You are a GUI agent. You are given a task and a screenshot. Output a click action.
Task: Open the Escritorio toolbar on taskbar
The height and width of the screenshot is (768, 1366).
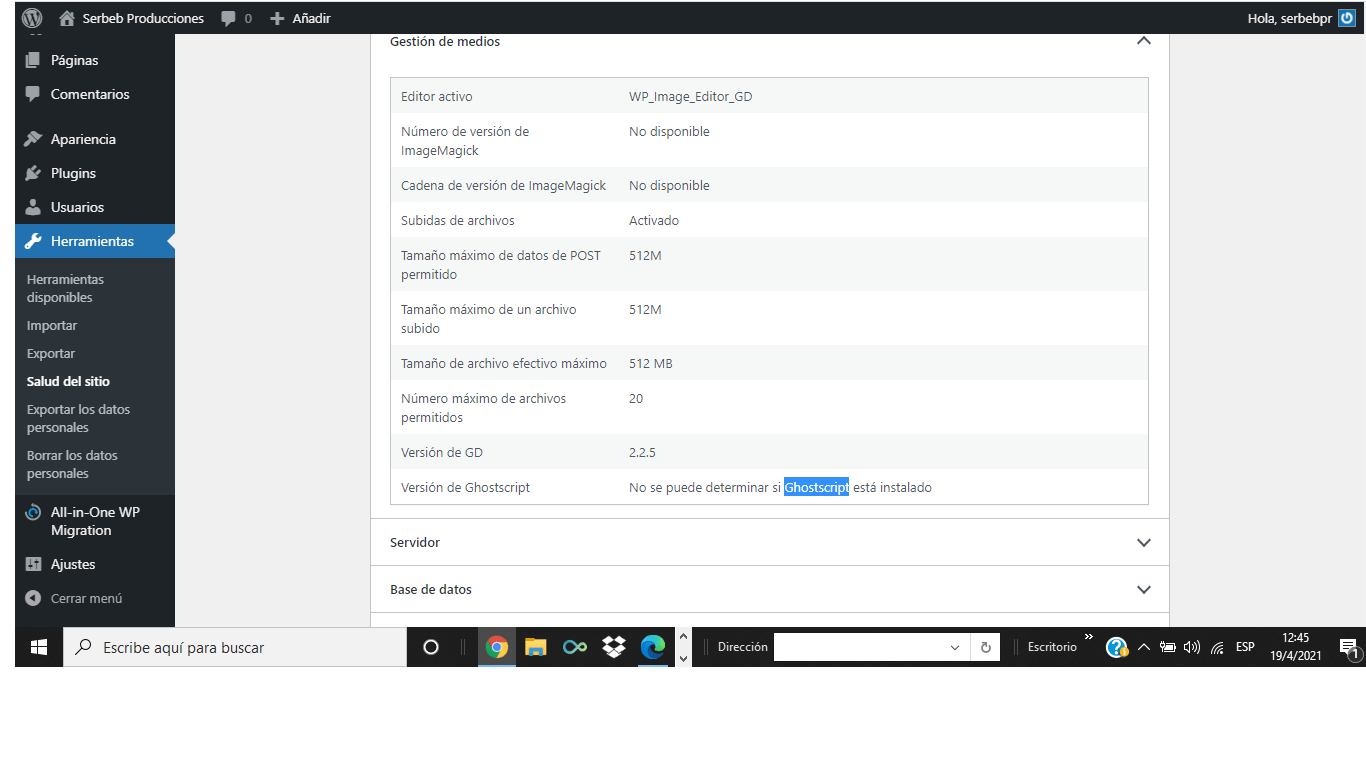pos(1052,647)
